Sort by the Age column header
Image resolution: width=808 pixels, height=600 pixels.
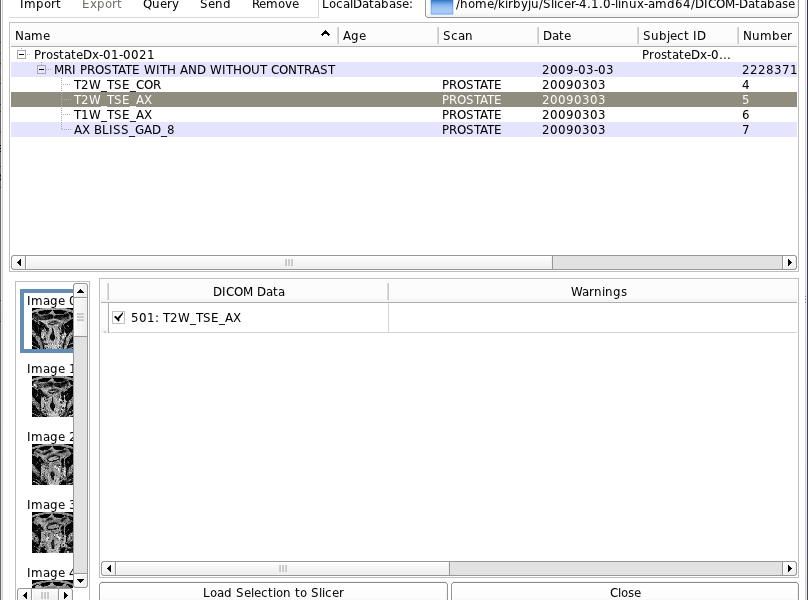click(388, 36)
